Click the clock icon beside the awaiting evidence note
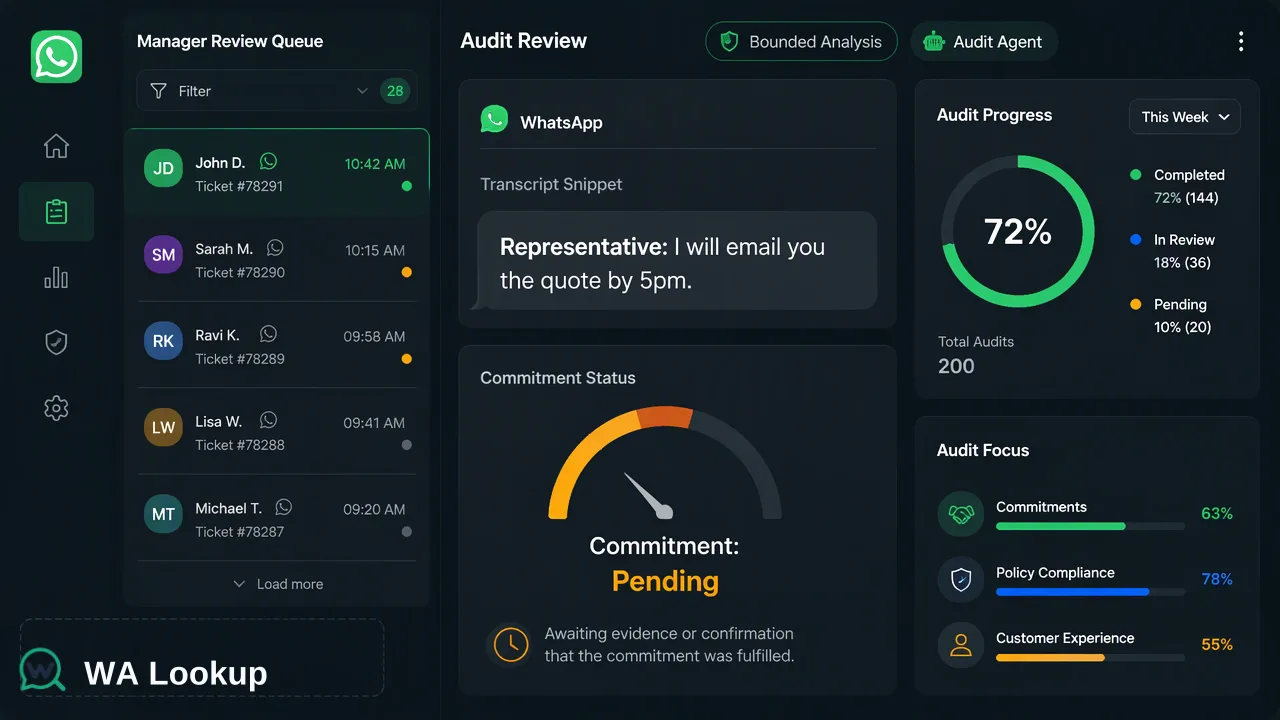The width and height of the screenshot is (1280, 720). [x=510, y=644]
